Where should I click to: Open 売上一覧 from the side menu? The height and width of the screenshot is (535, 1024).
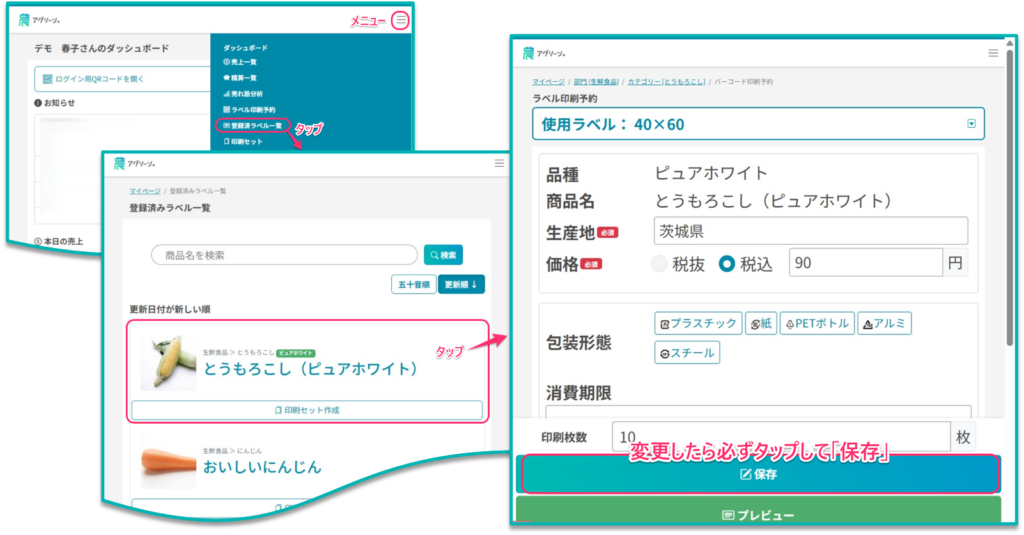(x=243, y=62)
